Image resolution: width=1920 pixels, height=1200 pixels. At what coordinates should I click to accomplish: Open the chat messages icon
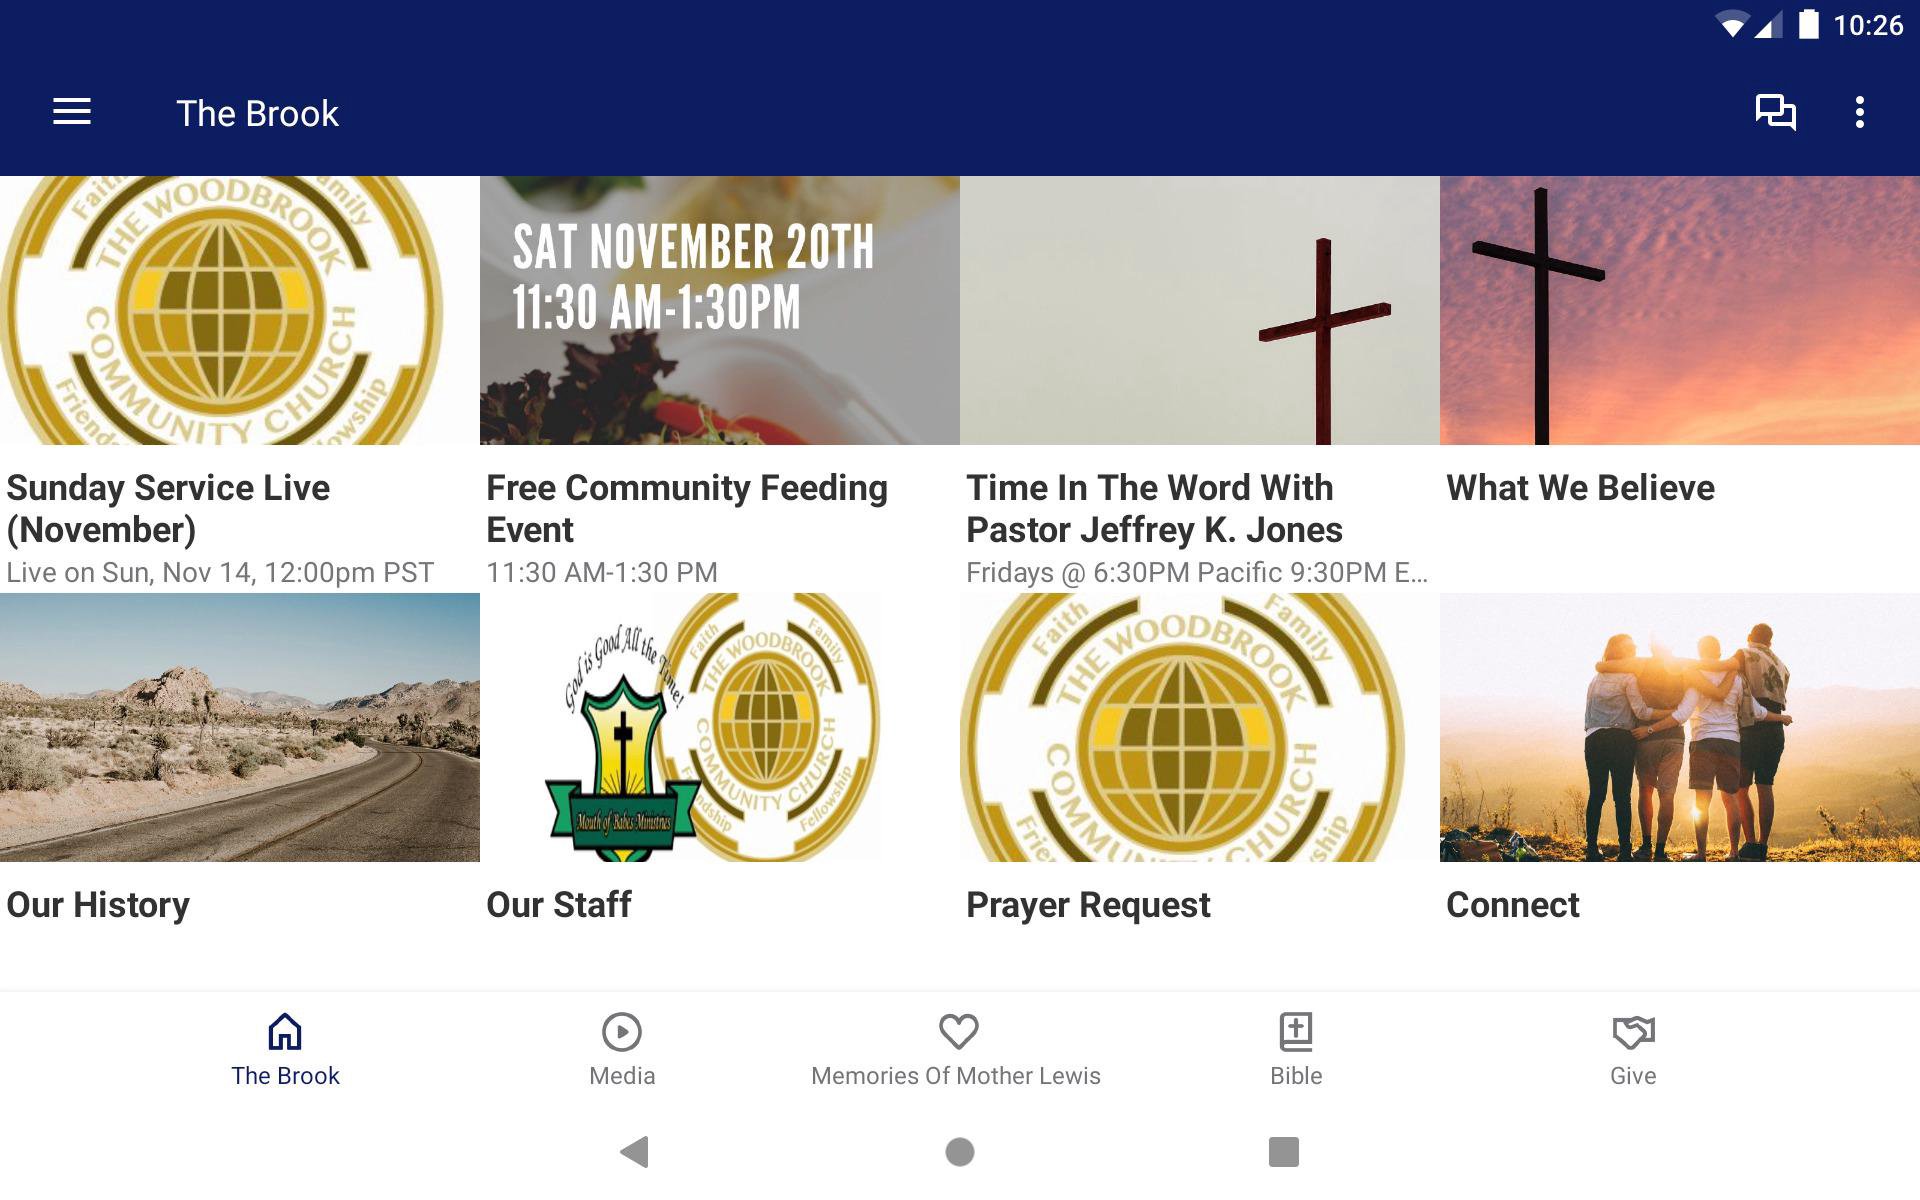(x=1775, y=112)
